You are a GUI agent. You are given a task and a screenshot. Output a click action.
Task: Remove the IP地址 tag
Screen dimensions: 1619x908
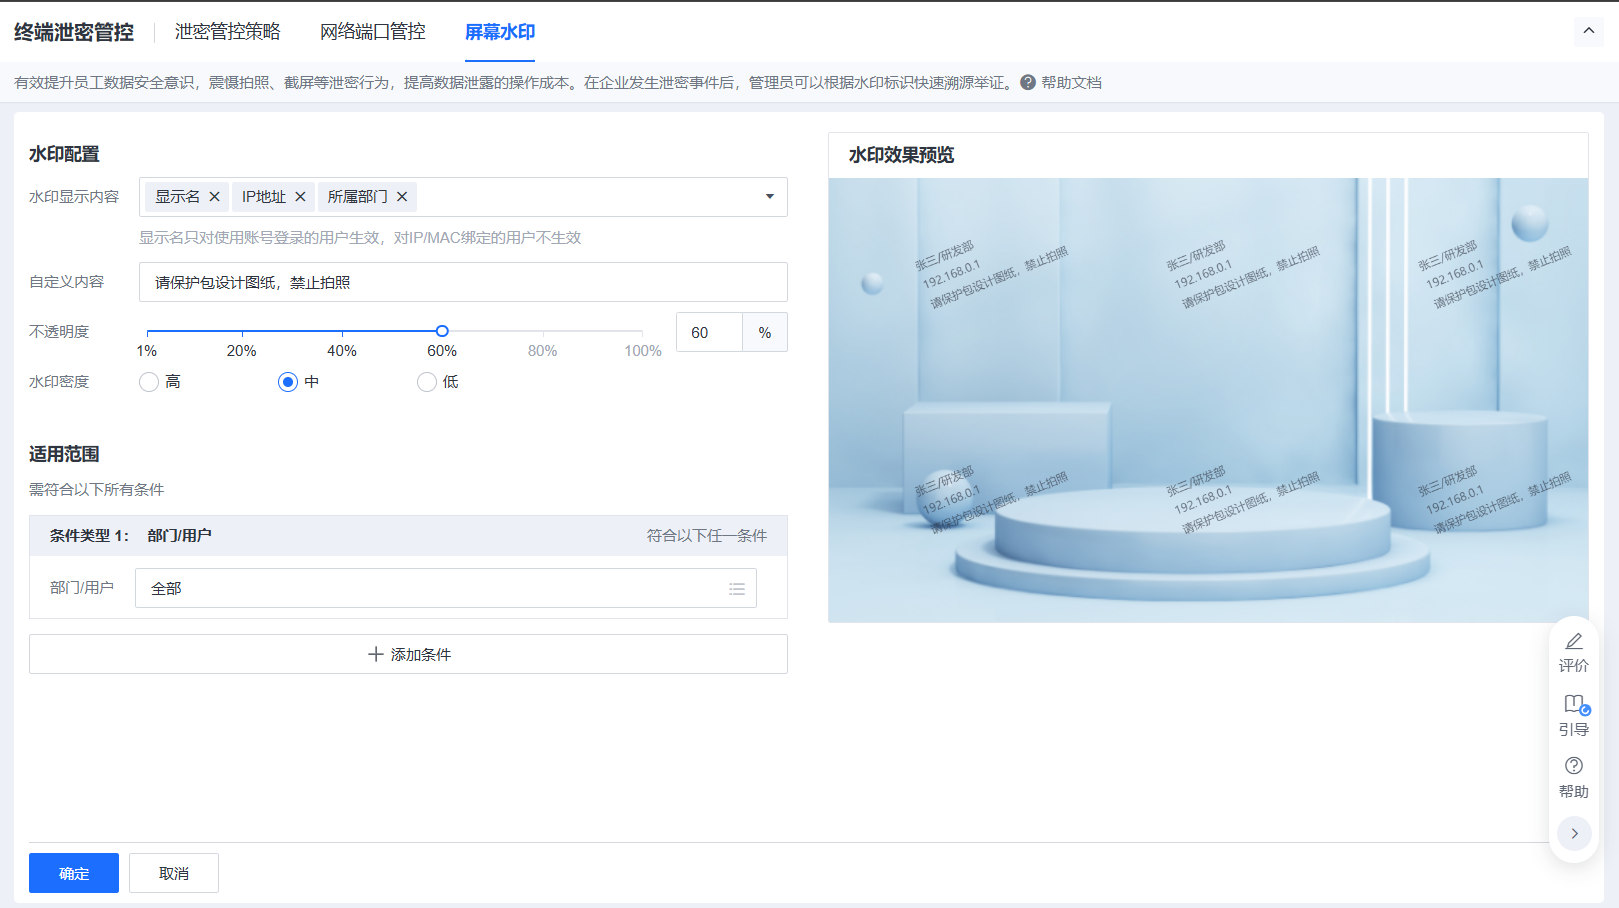pos(300,197)
